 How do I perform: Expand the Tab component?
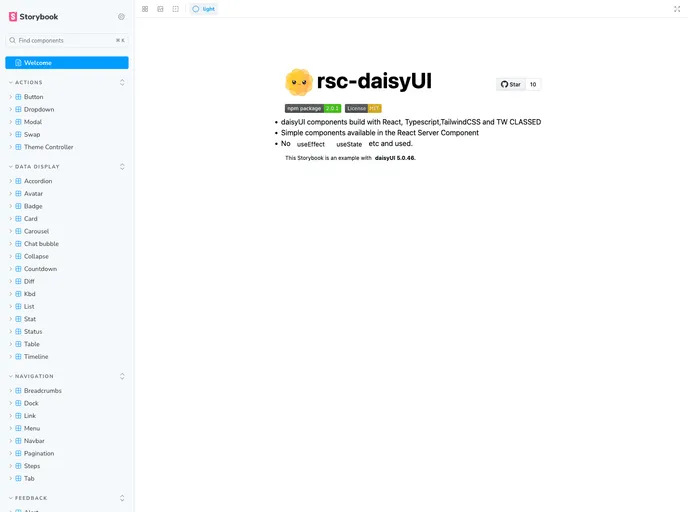pyautogui.click(x=67, y=479)
